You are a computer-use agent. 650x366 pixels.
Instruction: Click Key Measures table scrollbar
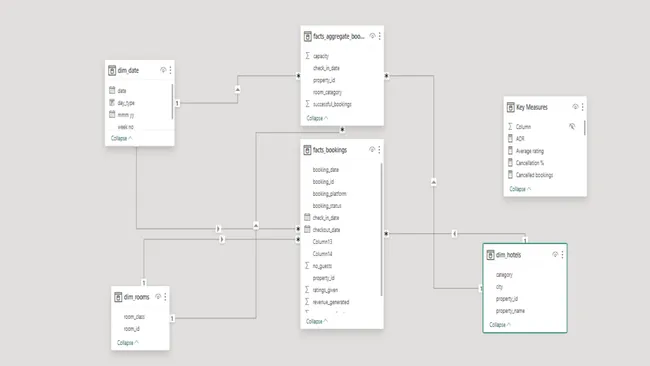585,128
